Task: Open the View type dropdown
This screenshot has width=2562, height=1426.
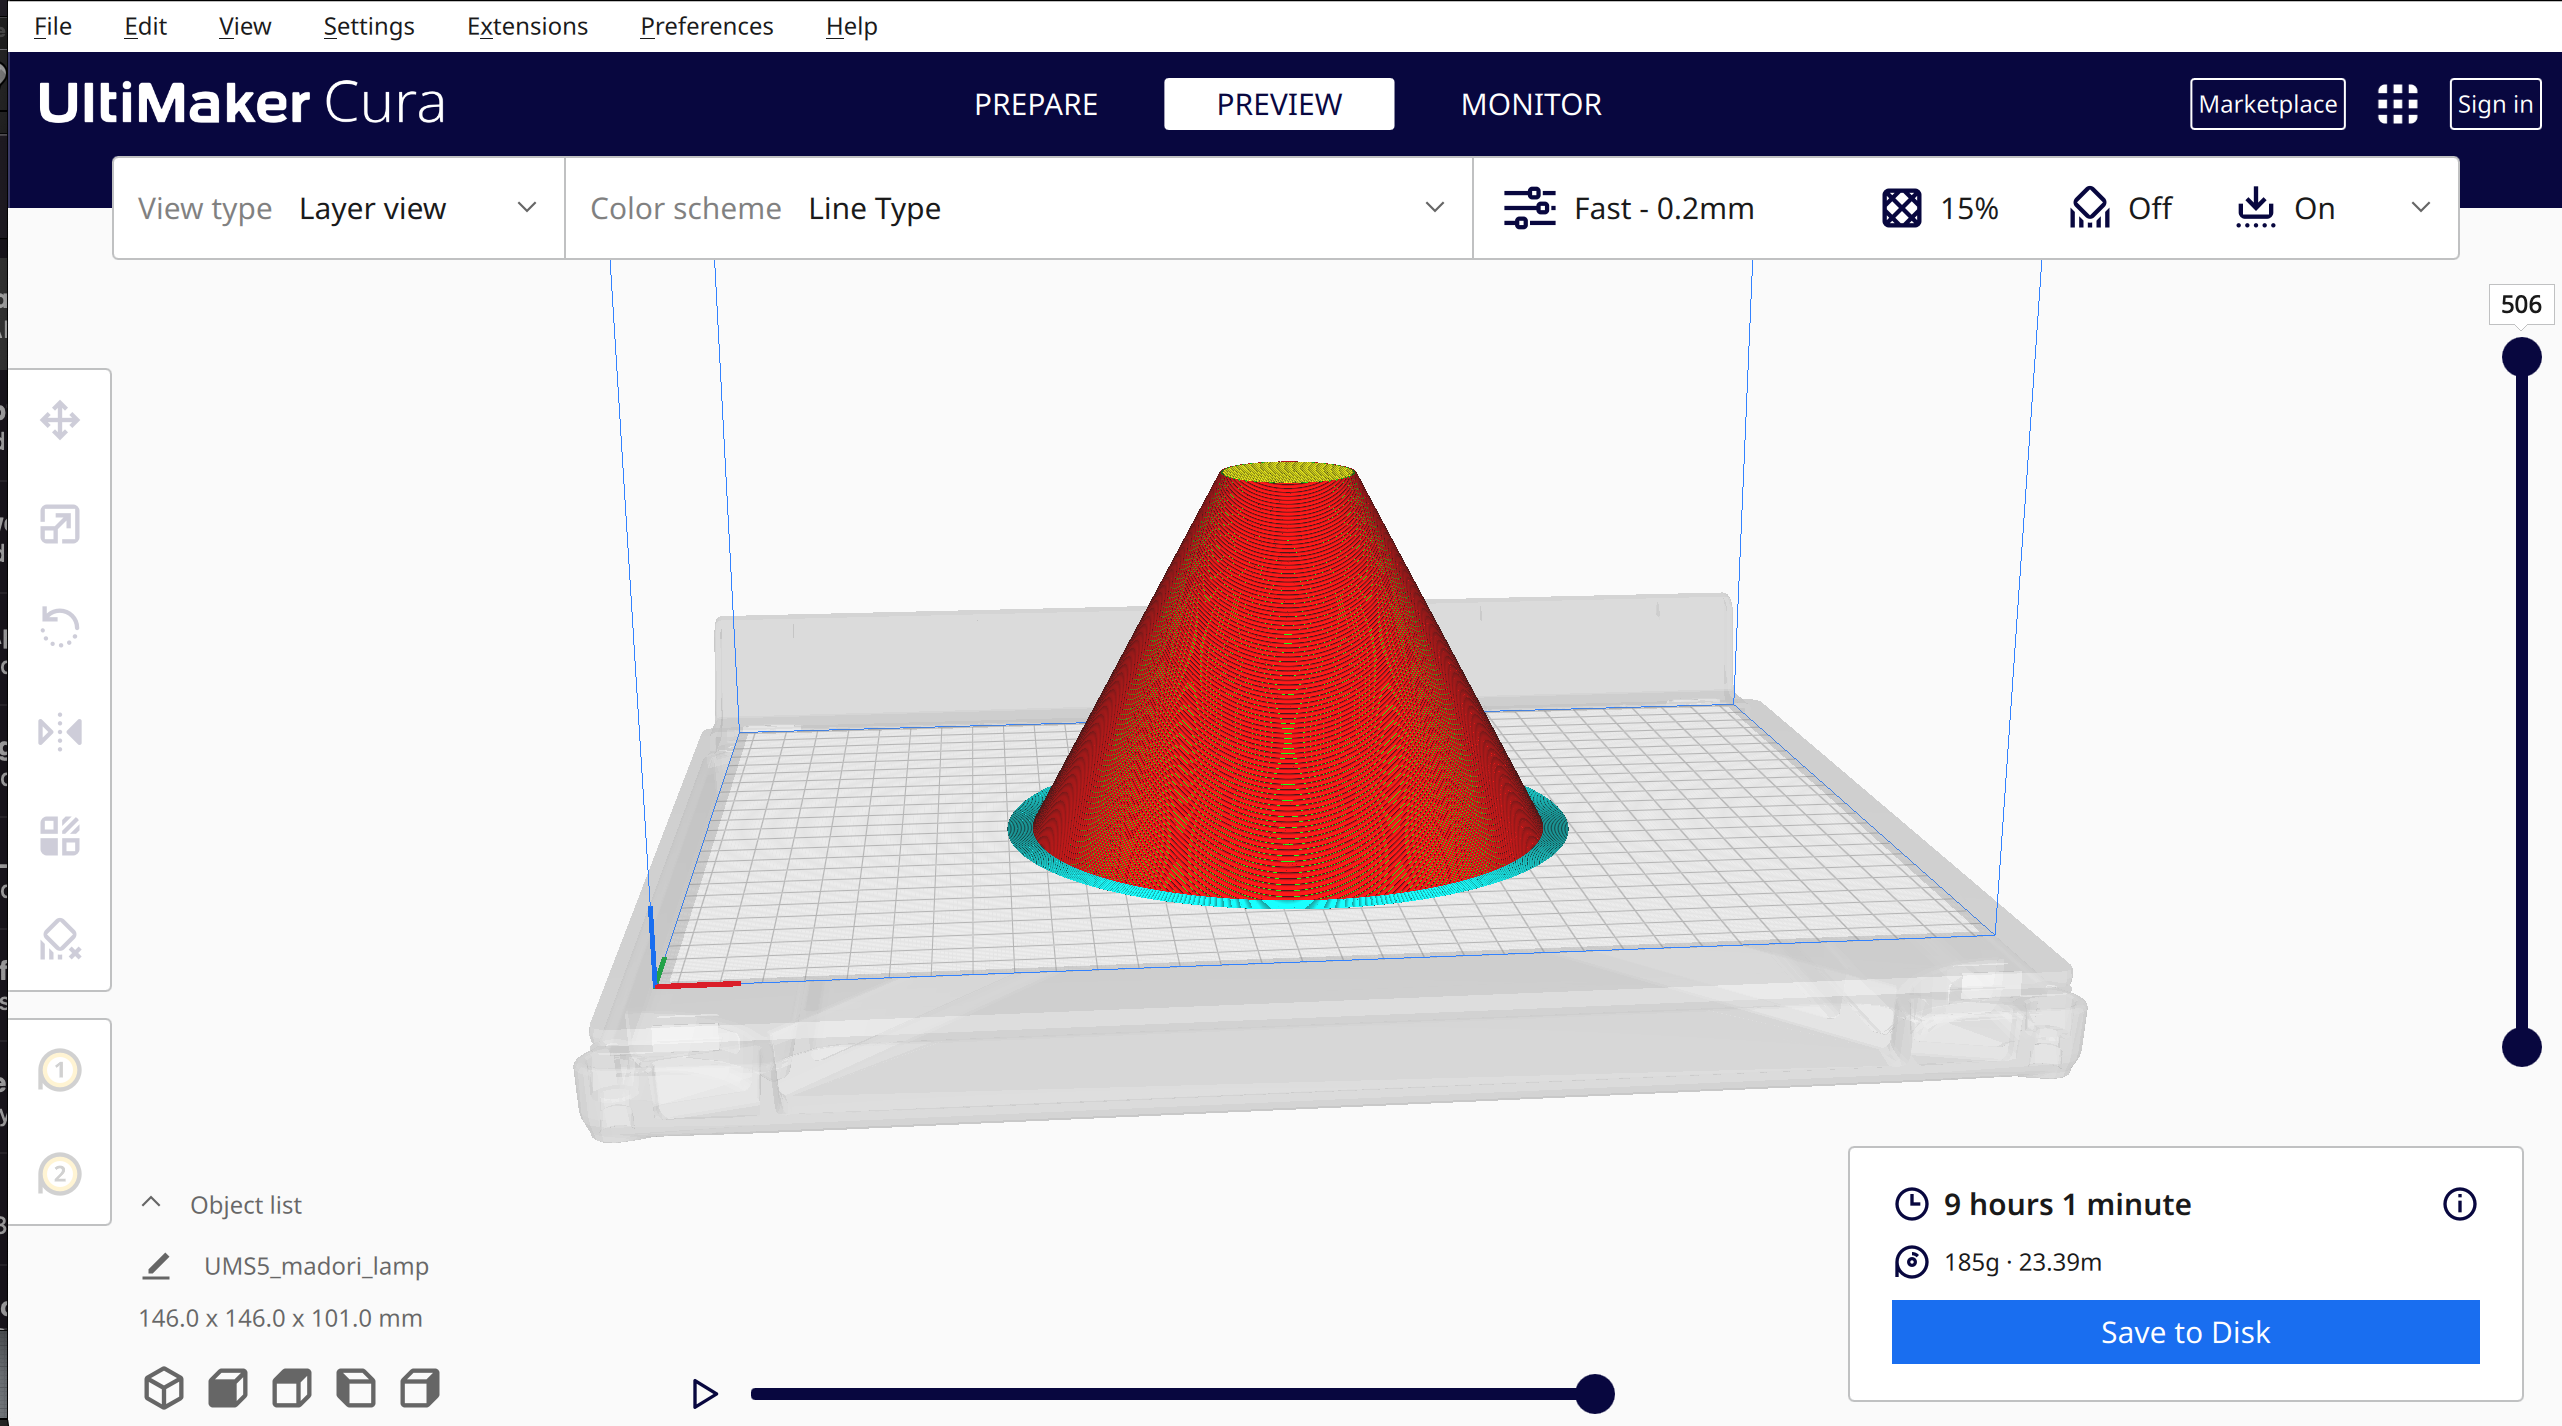Action: (338, 208)
